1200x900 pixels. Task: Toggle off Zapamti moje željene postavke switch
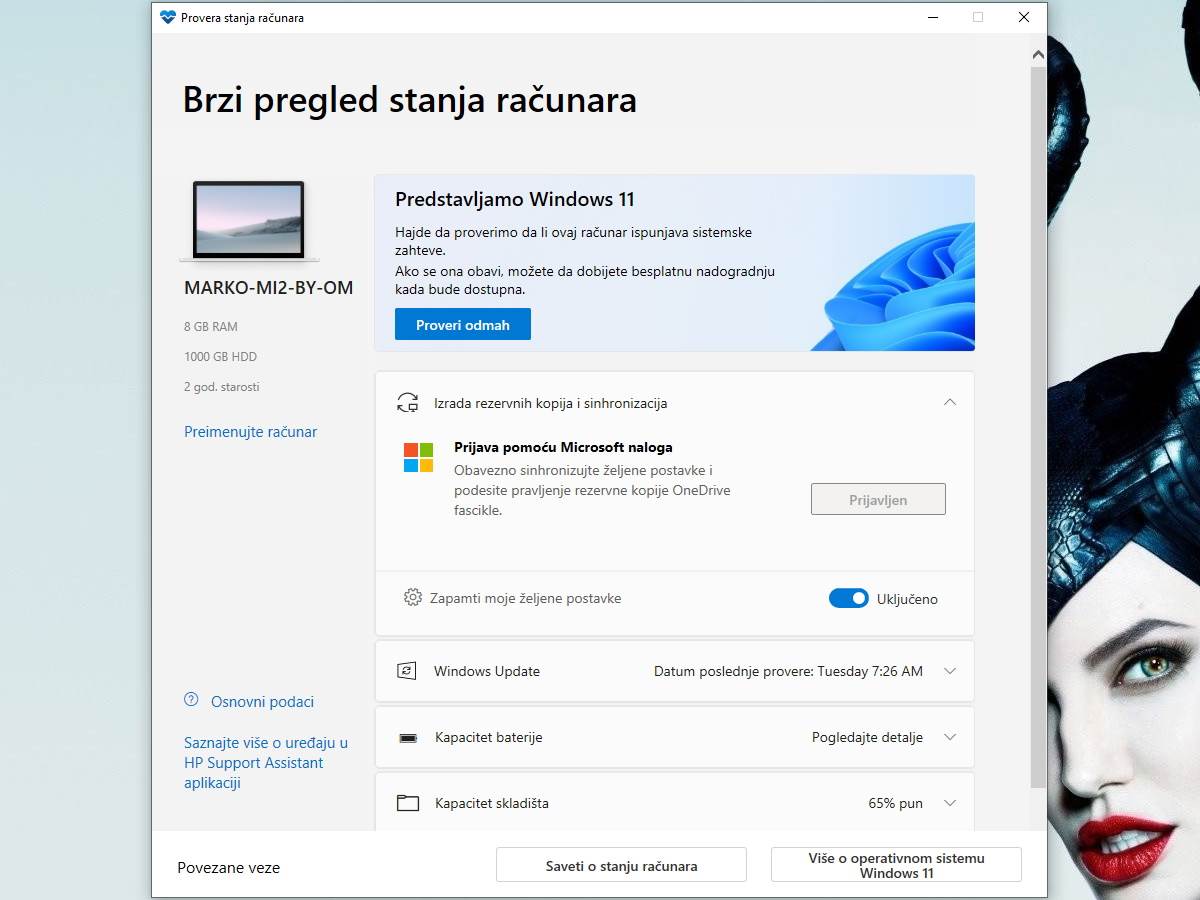tap(848, 599)
